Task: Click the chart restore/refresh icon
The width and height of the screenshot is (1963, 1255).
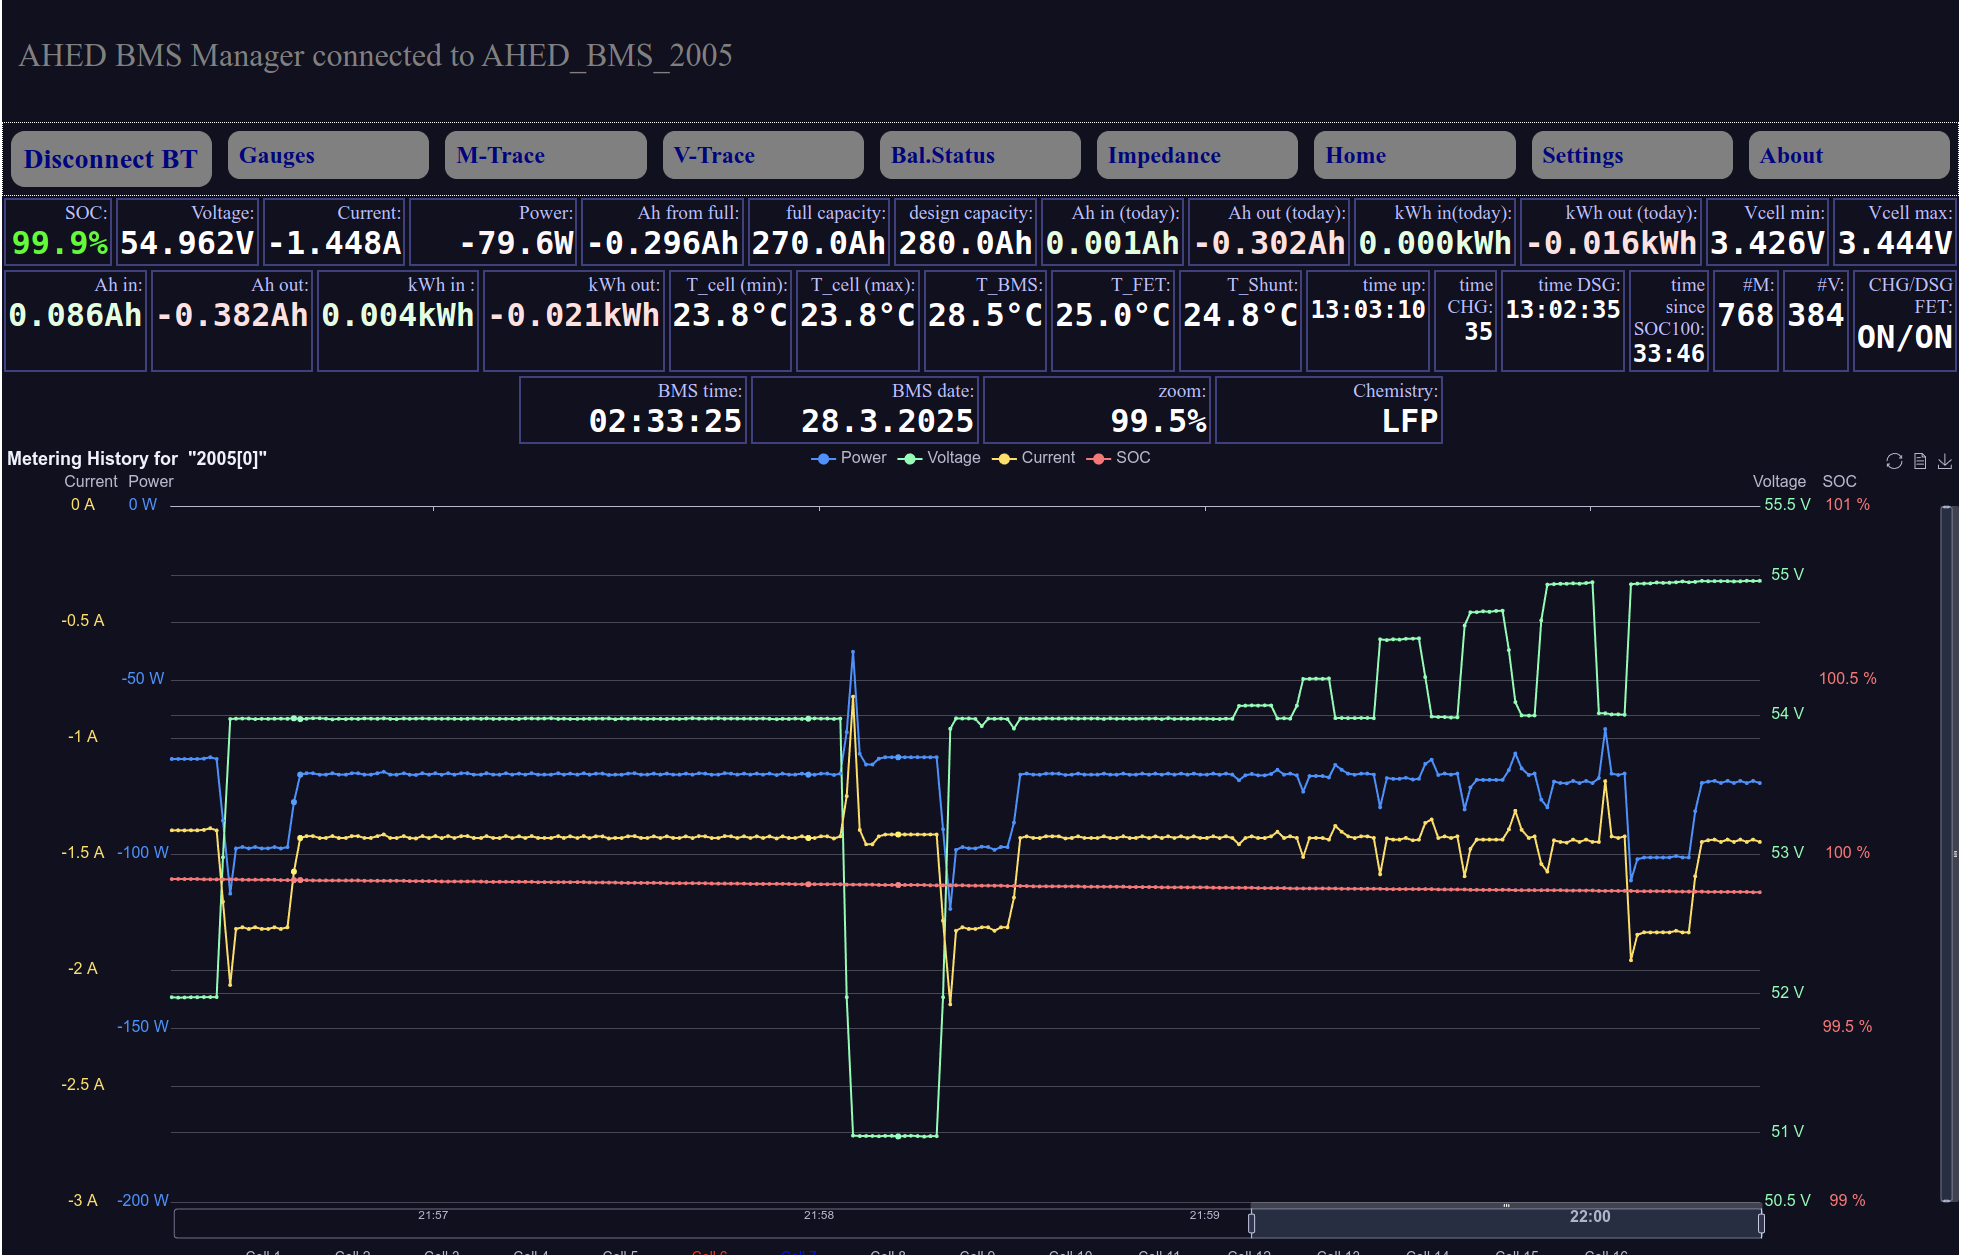Action: pos(1894,461)
